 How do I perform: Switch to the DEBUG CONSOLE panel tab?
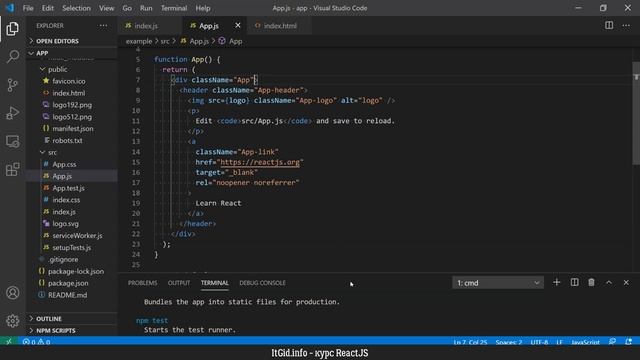tap(262, 283)
